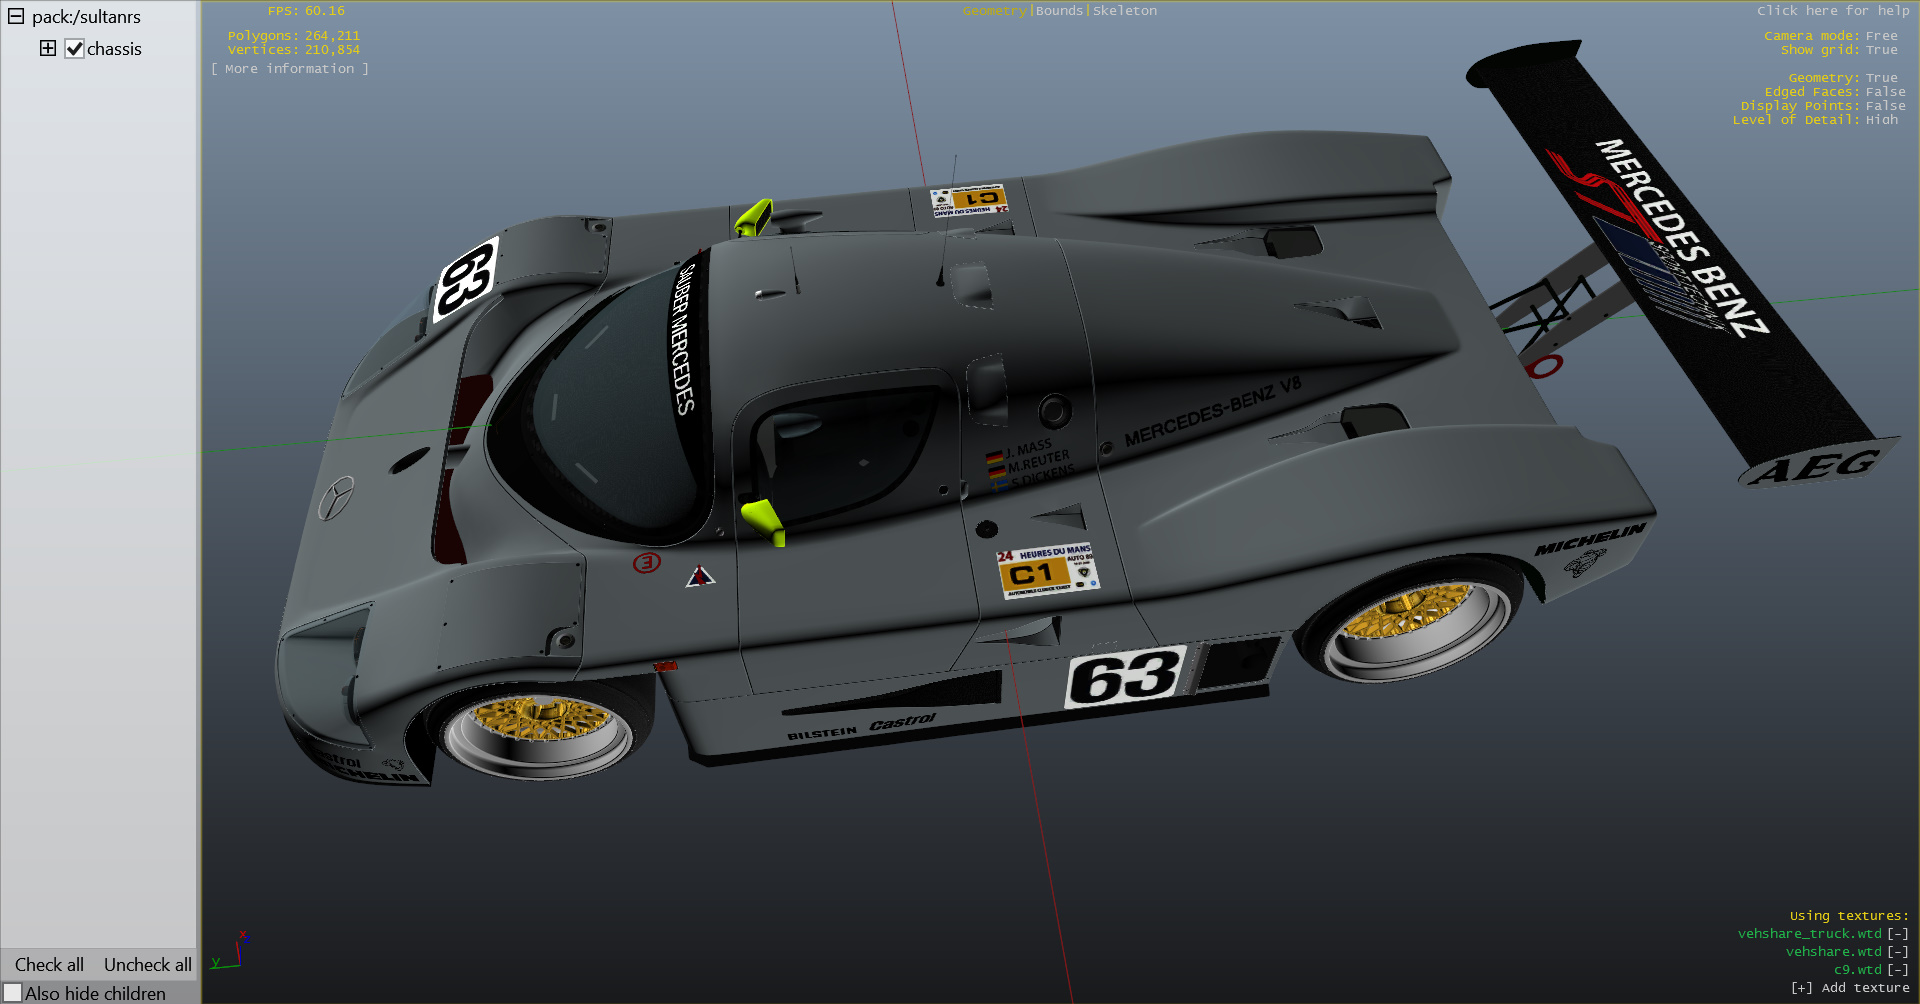Select the pack:/sultanrs root label
Screen dimensions: 1920x1004
[x=86, y=17]
